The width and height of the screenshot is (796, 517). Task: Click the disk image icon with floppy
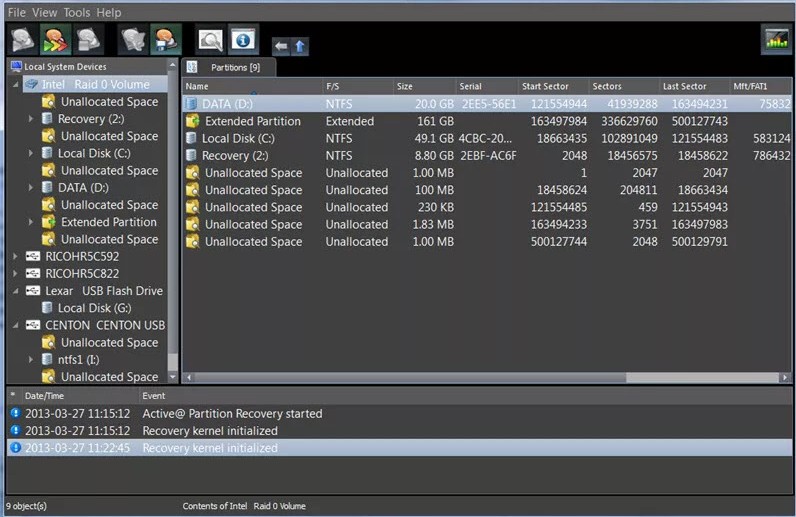pyautogui.click(x=165, y=40)
